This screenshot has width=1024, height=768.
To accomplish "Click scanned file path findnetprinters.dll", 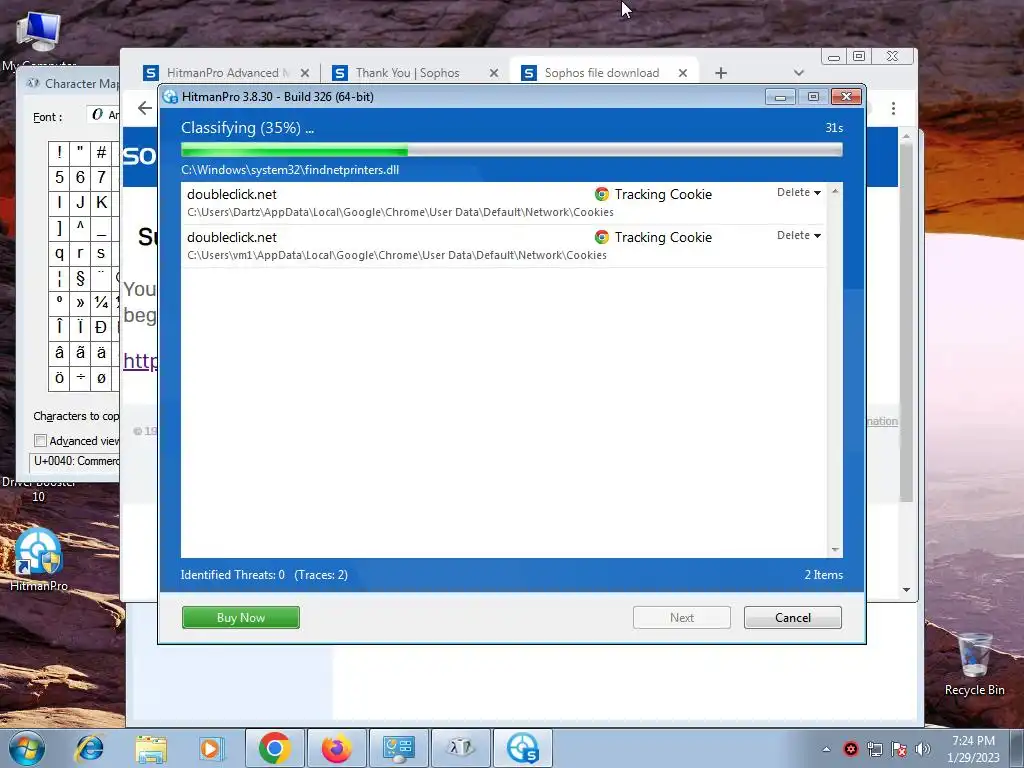I will tap(290, 170).
